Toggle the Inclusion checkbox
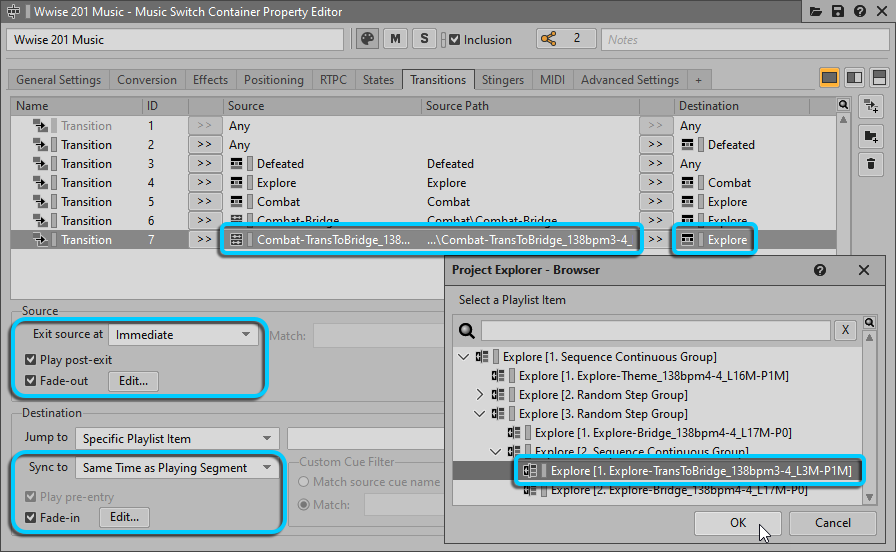 (455, 39)
